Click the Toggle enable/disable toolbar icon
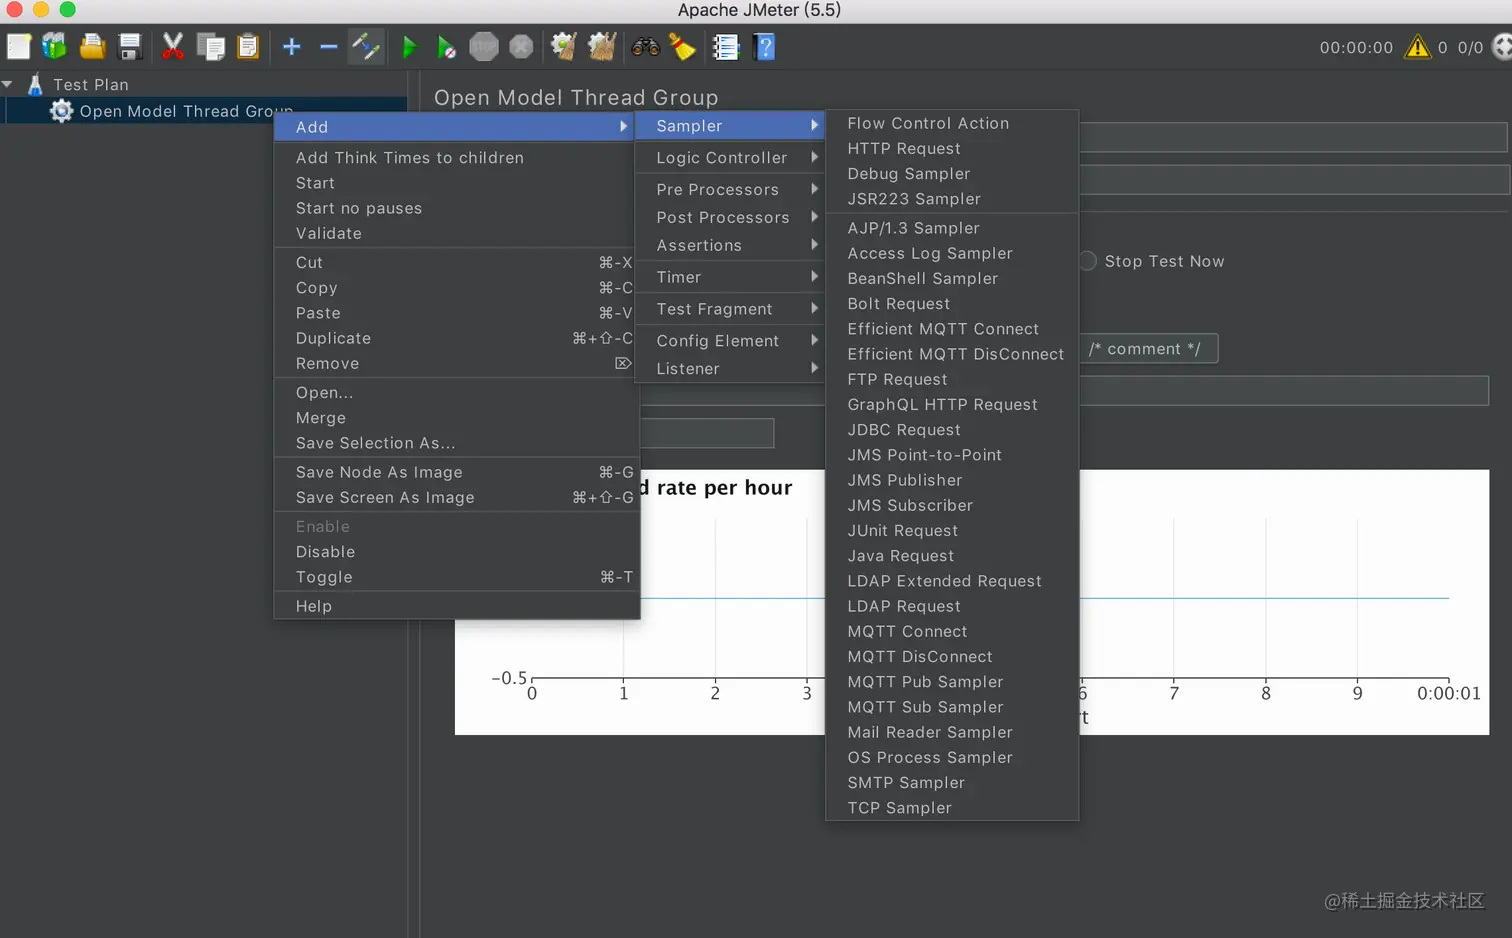Screen dimensions: 1512x938 366,46
